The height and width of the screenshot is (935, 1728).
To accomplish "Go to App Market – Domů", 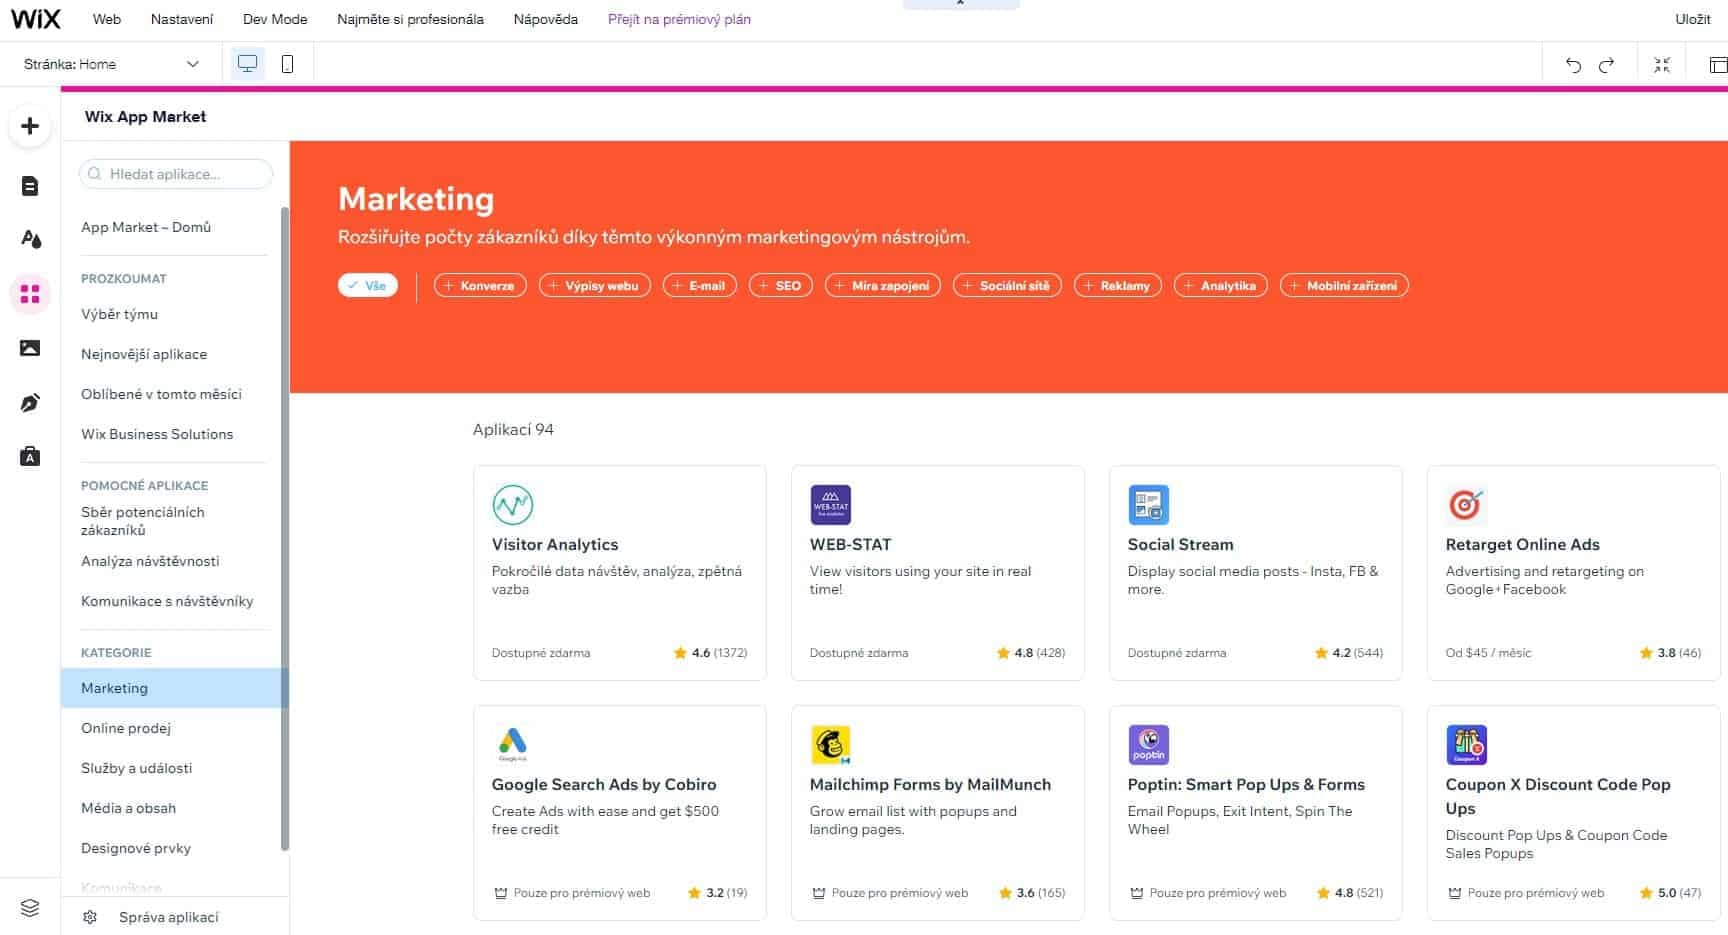I will (146, 227).
